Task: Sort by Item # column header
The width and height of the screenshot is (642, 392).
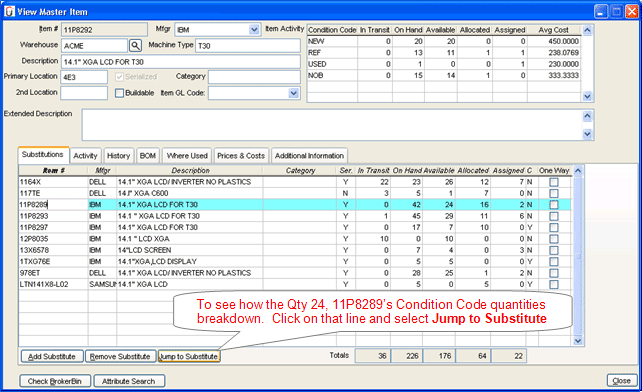Action: [53, 170]
